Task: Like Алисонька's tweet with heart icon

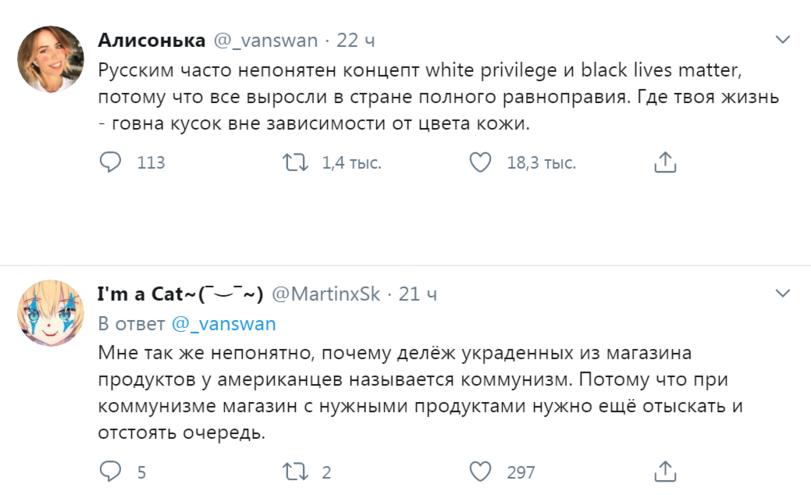Action: point(480,162)
